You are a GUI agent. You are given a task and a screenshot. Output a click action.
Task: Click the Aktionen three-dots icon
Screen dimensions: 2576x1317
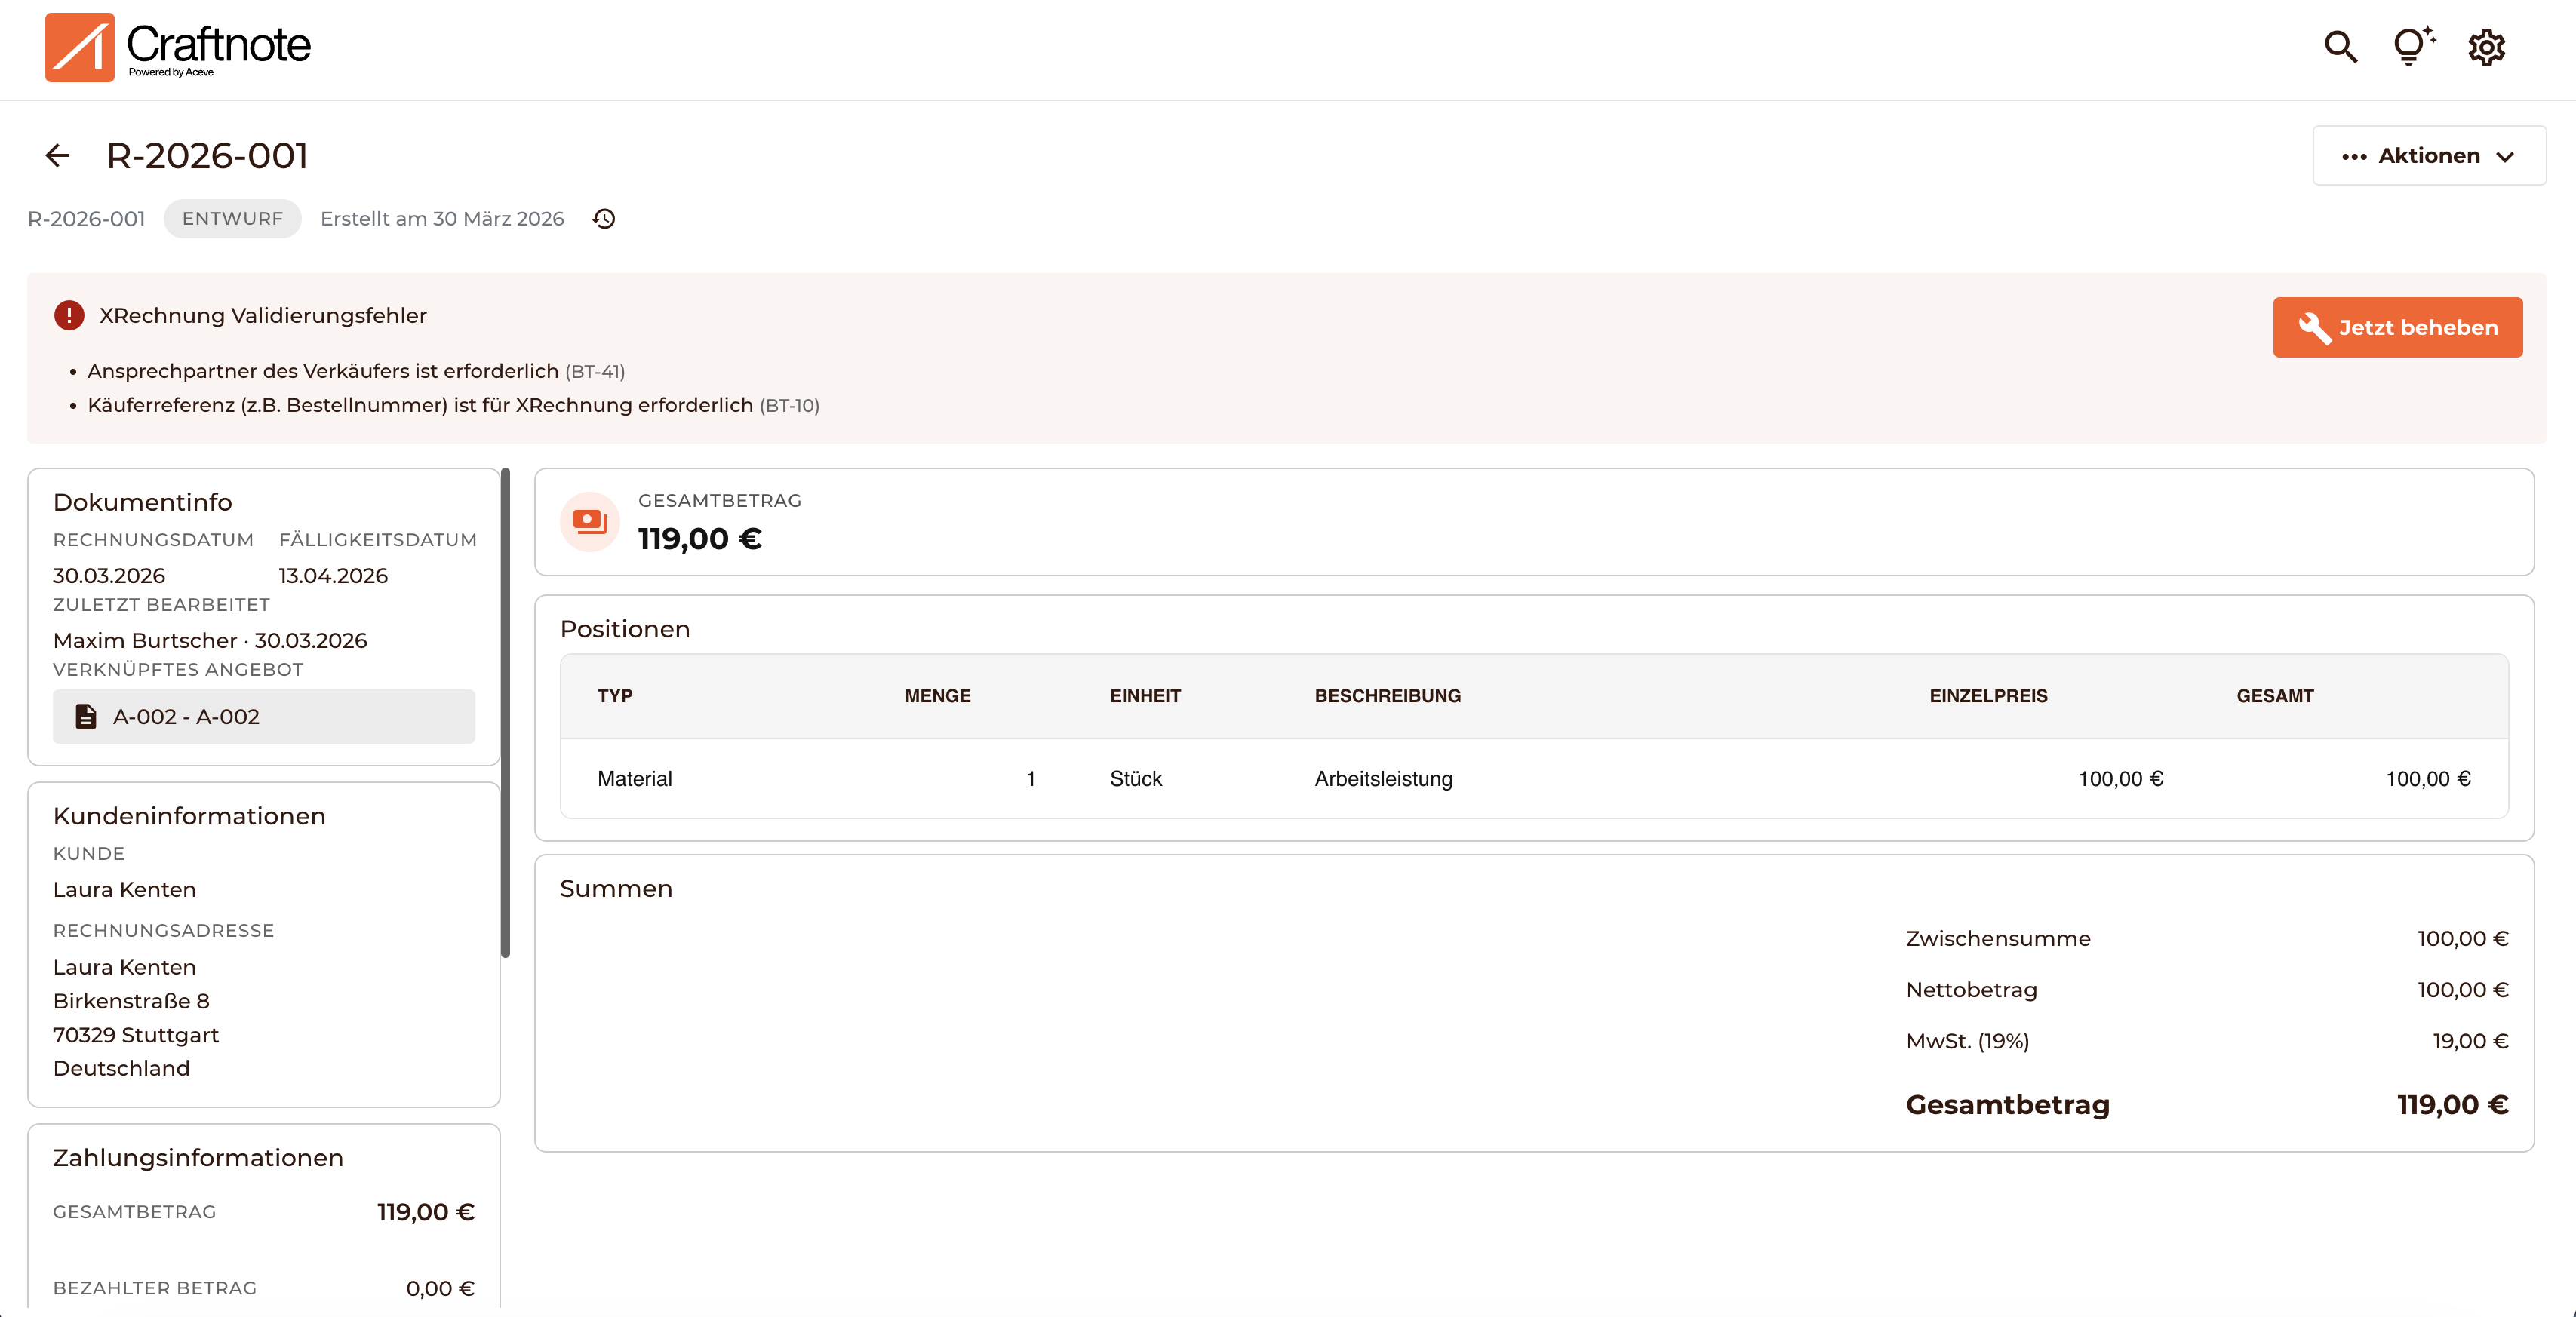pos(2354,157)
